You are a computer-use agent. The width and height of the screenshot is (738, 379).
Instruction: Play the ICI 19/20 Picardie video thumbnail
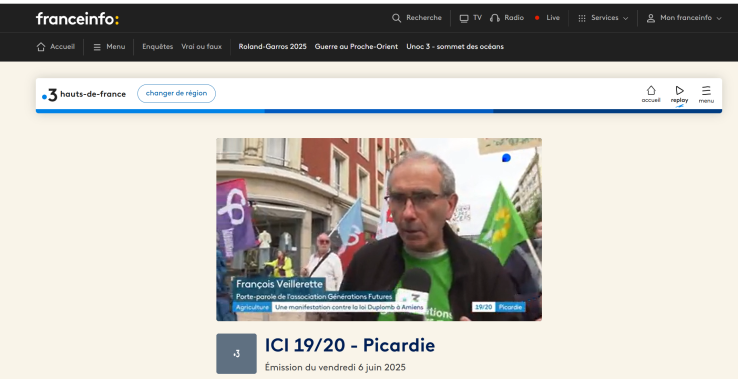(x=379, y=229)
